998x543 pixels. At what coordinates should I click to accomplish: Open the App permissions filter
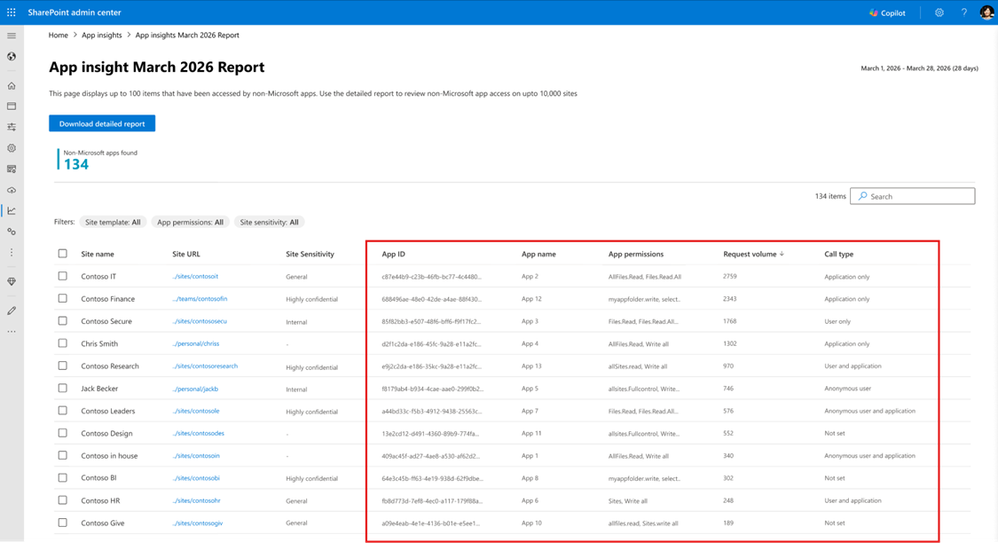click(190, 222)
